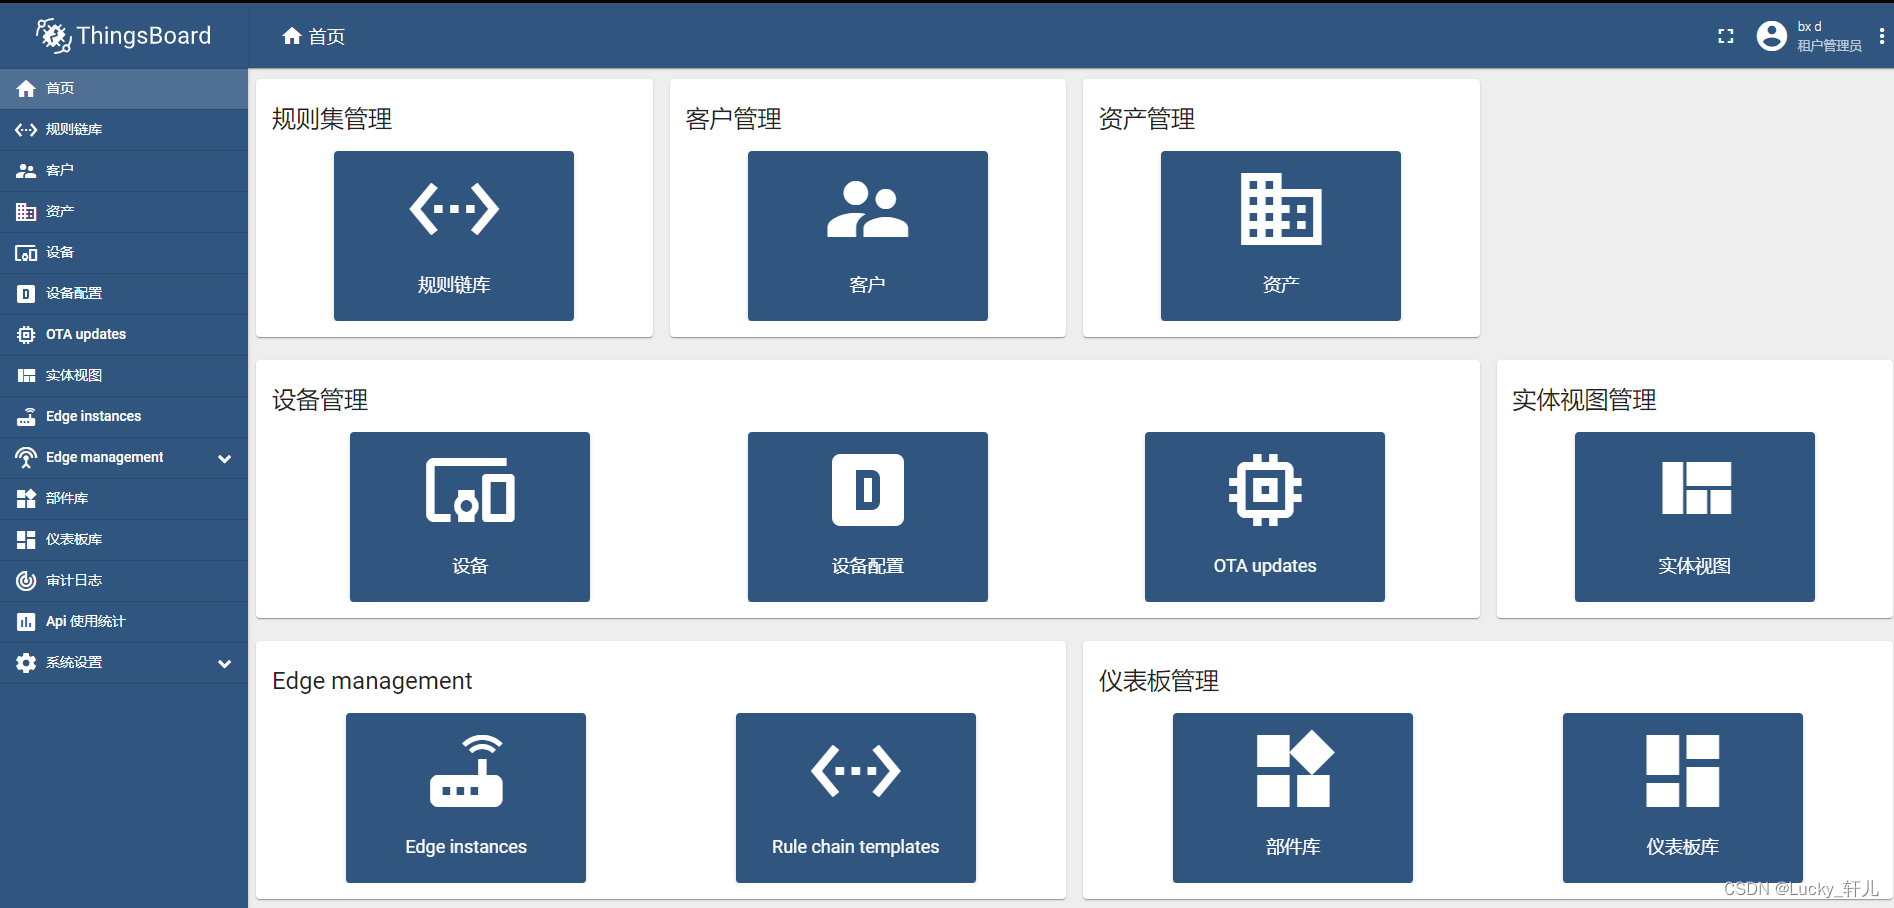Click the home icon in sidebar 首页
Screen dimensions: 1894x908
click(x=26, y=89)
